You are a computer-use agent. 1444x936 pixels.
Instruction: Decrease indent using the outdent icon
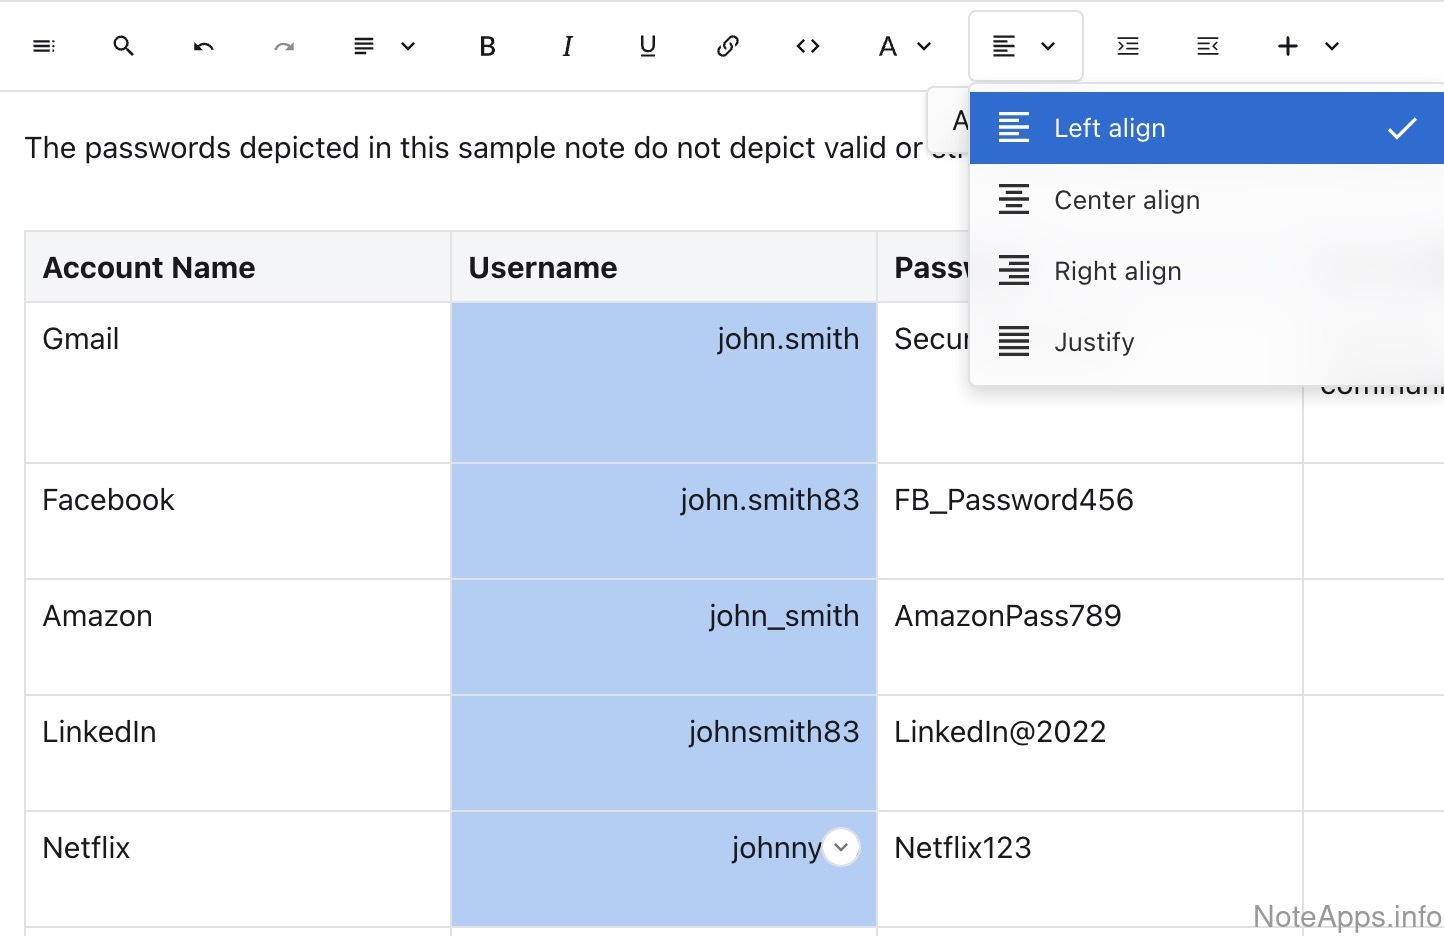[1208, 46]
